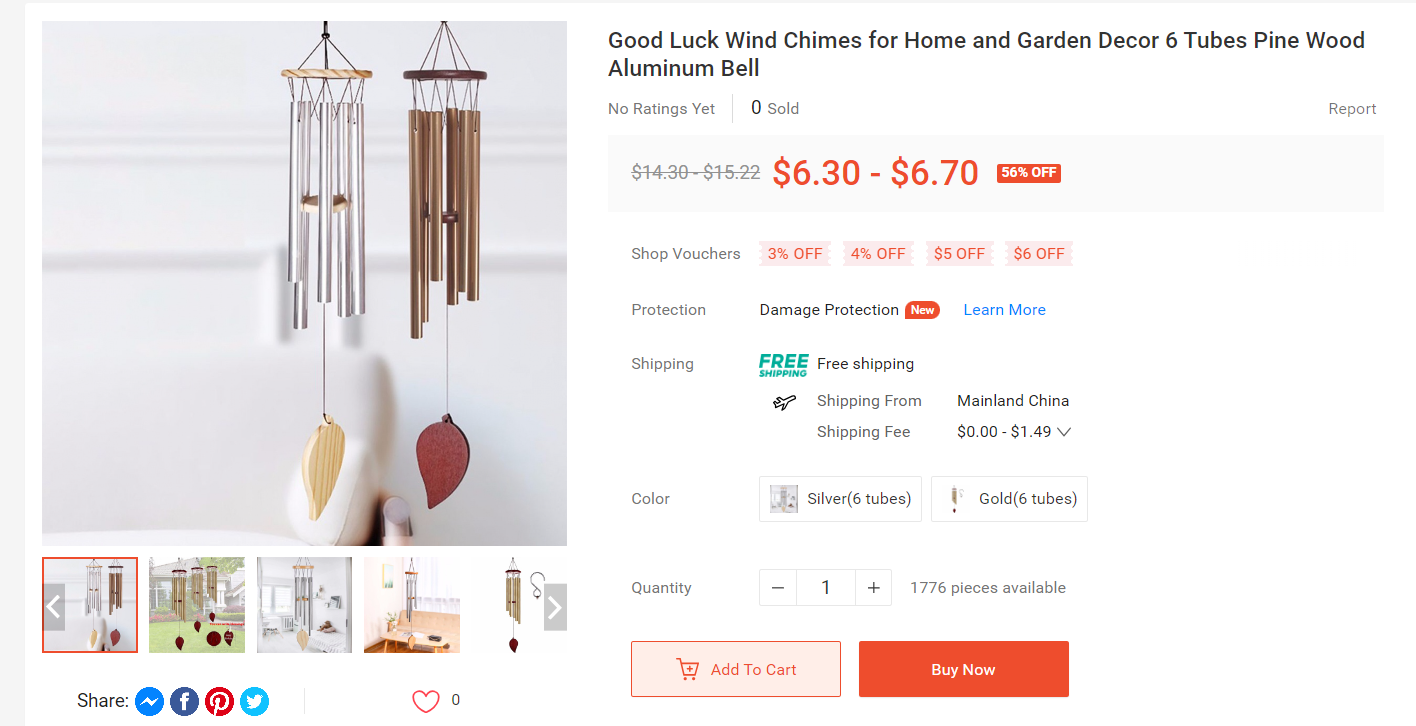The image size is (1416, 726).
Task: Claim the $6 OFF shop voucher
Action: tap(1039, 254)
